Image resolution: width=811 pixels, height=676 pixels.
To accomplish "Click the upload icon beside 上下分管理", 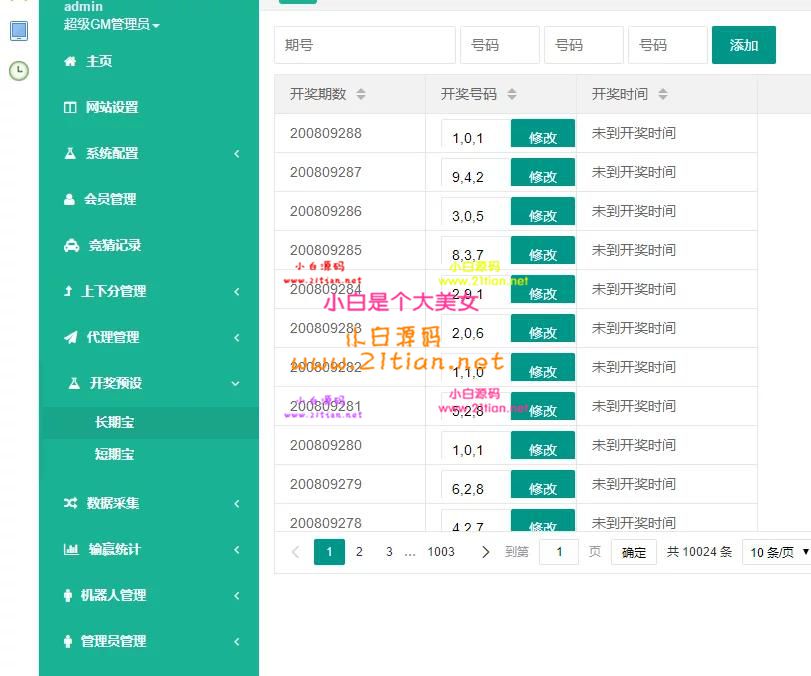I will tap(68, 291).
